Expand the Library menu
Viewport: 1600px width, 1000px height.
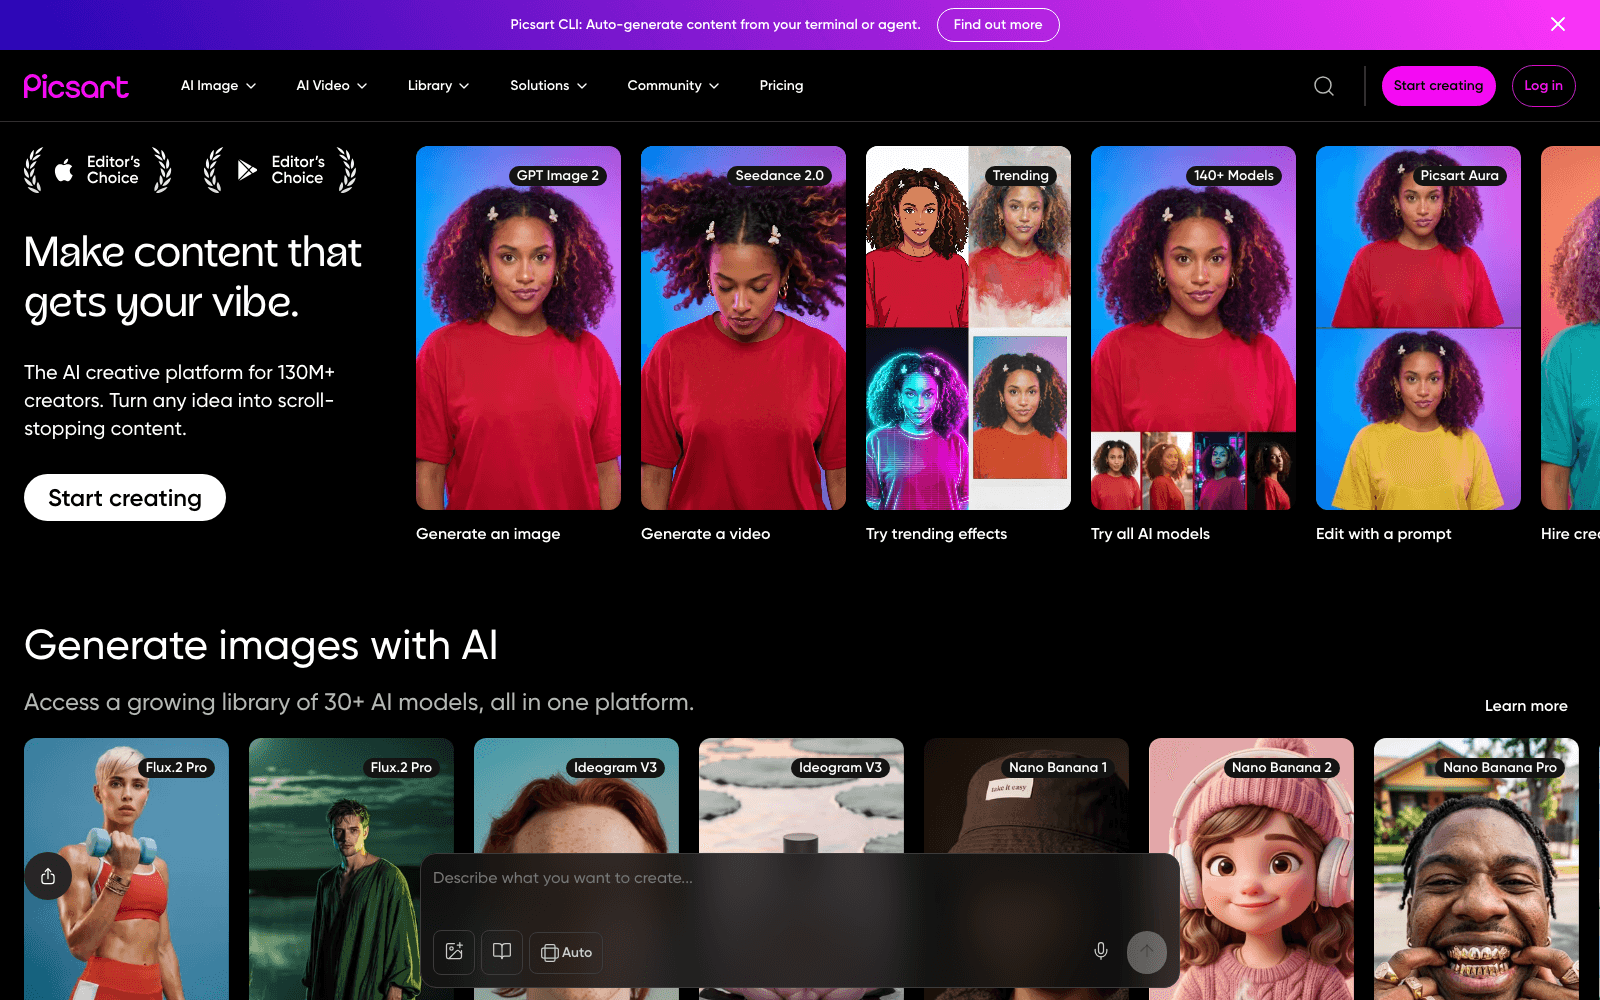438,86
